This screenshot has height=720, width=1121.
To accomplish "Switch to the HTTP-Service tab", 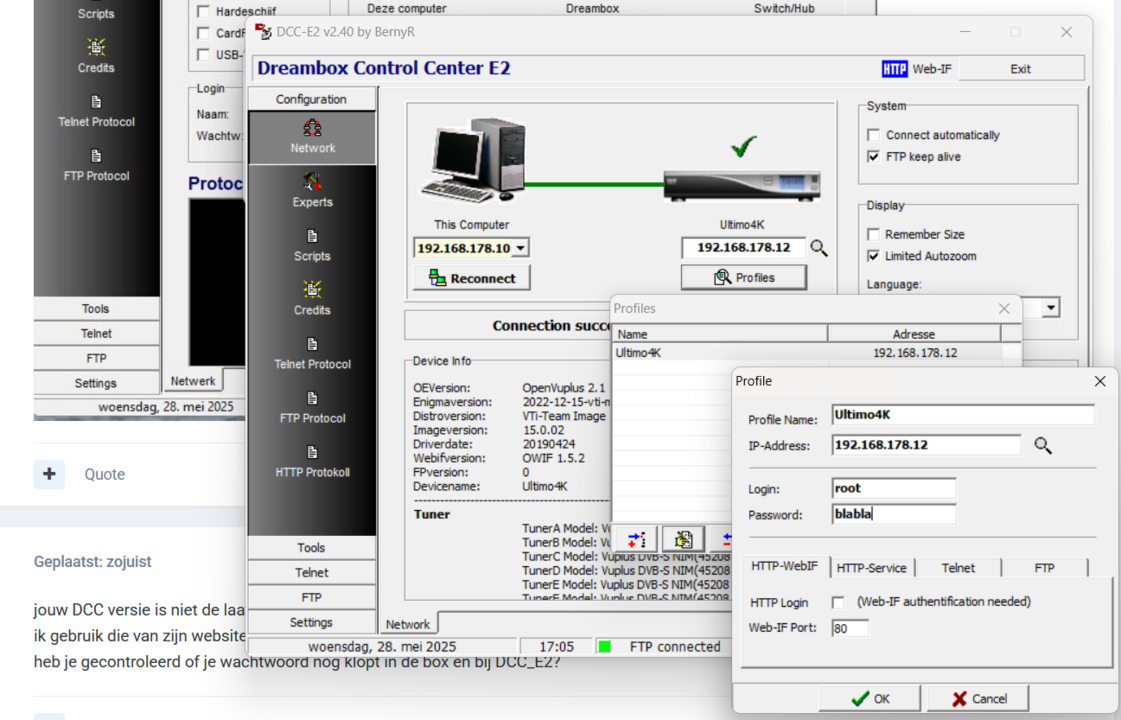I will pyautogui.click(x=871, y=567).
